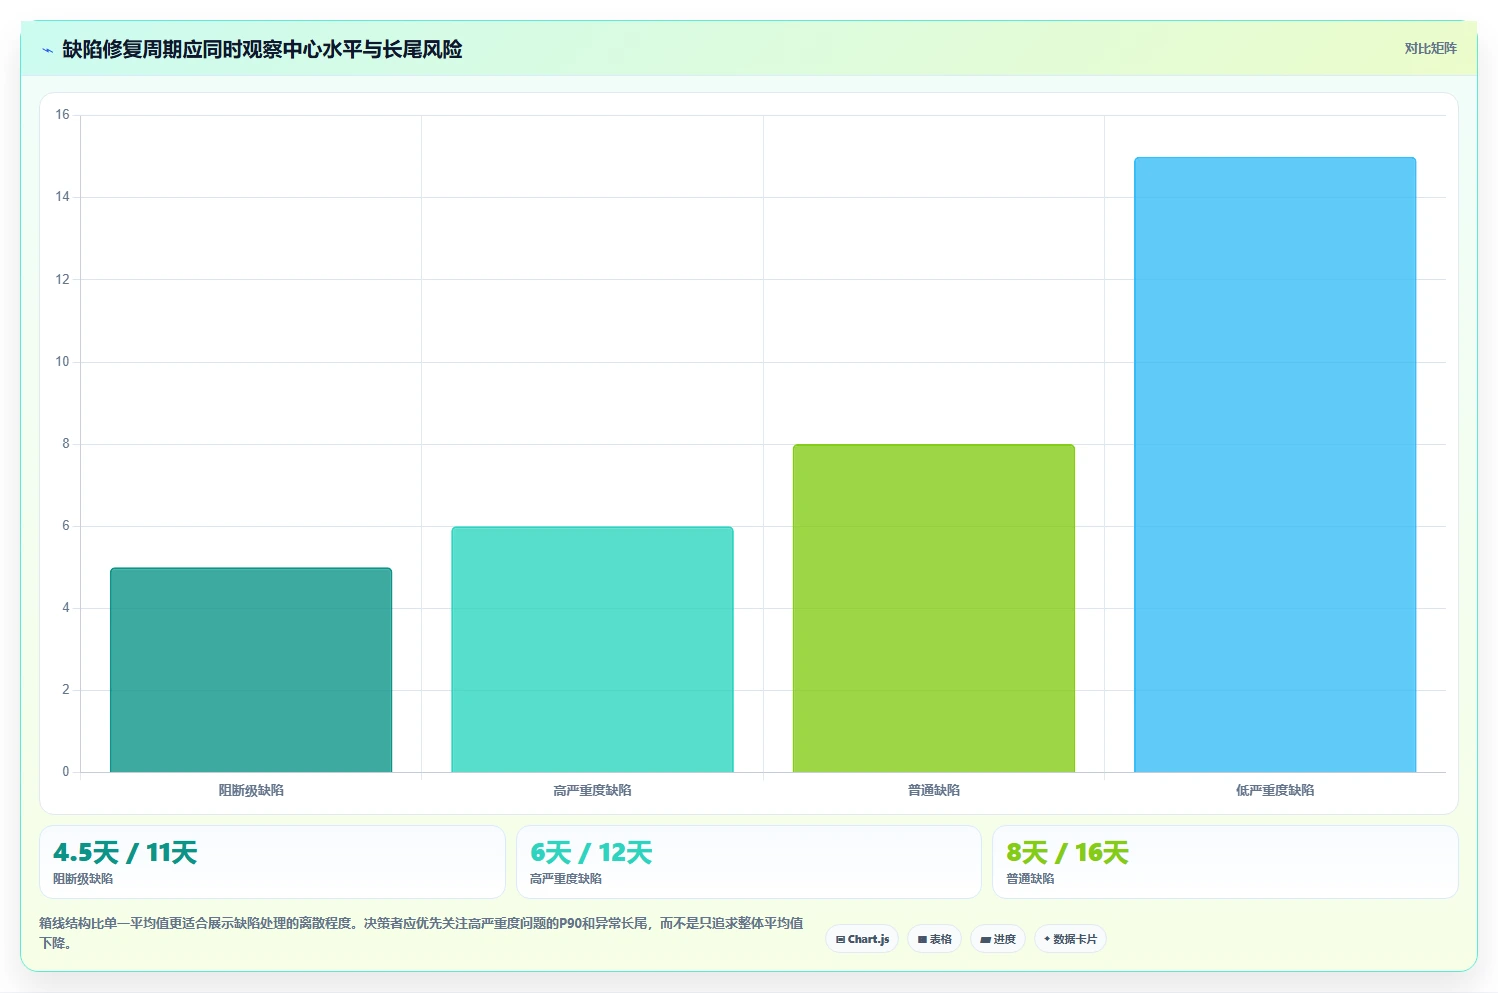Viewport: 1498px width, 993px height.
Task: Click the 高严重度缺陷 x-axis label
Action: pos(592,790)
